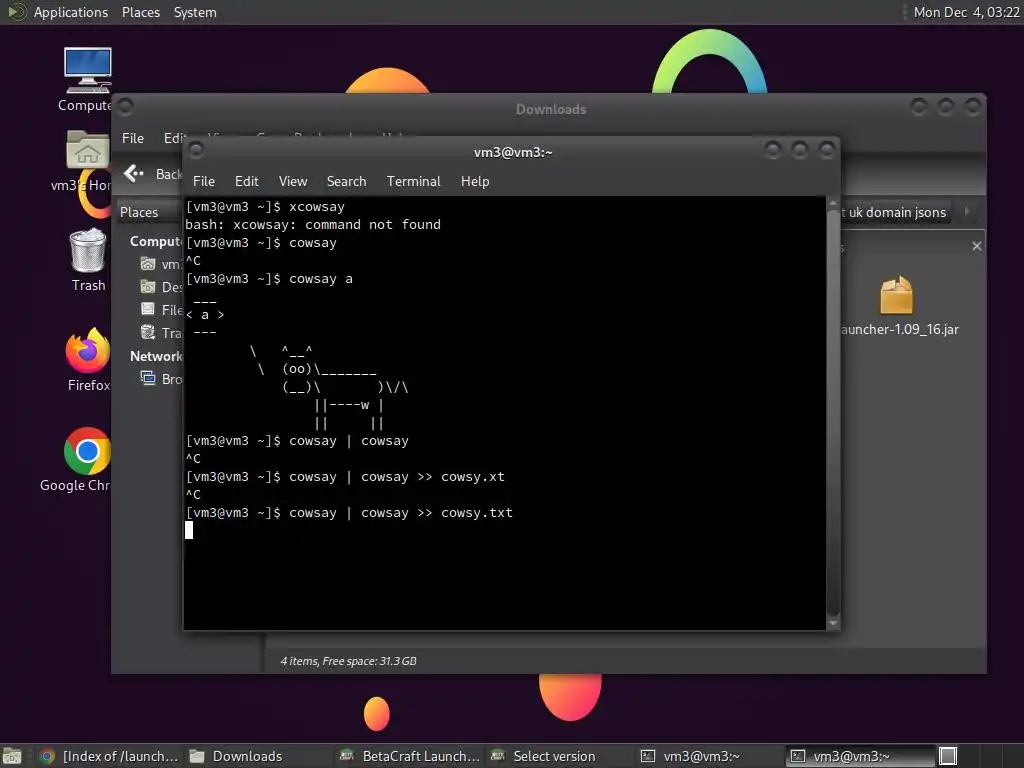
Task: Open File menu in the Downloads window
Action: (x=133, y=138)
